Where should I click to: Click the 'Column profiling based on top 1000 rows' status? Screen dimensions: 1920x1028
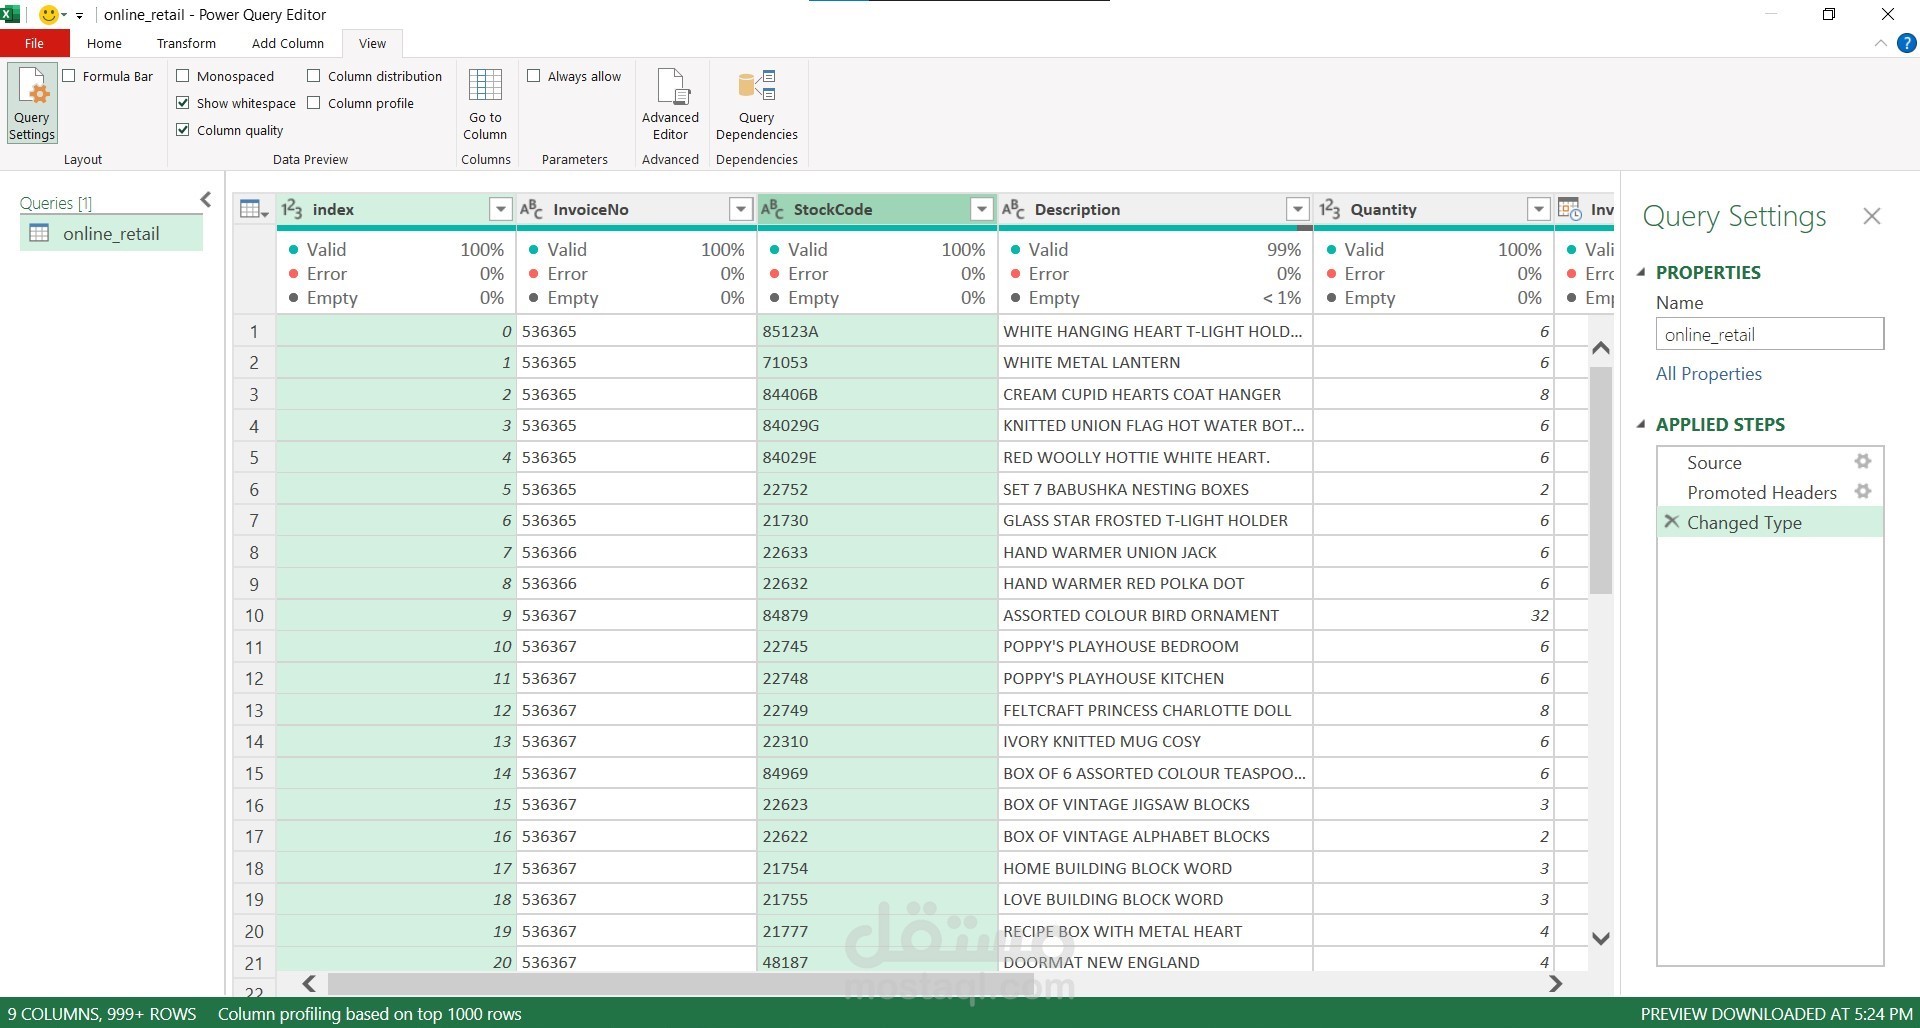point(369,1014)
